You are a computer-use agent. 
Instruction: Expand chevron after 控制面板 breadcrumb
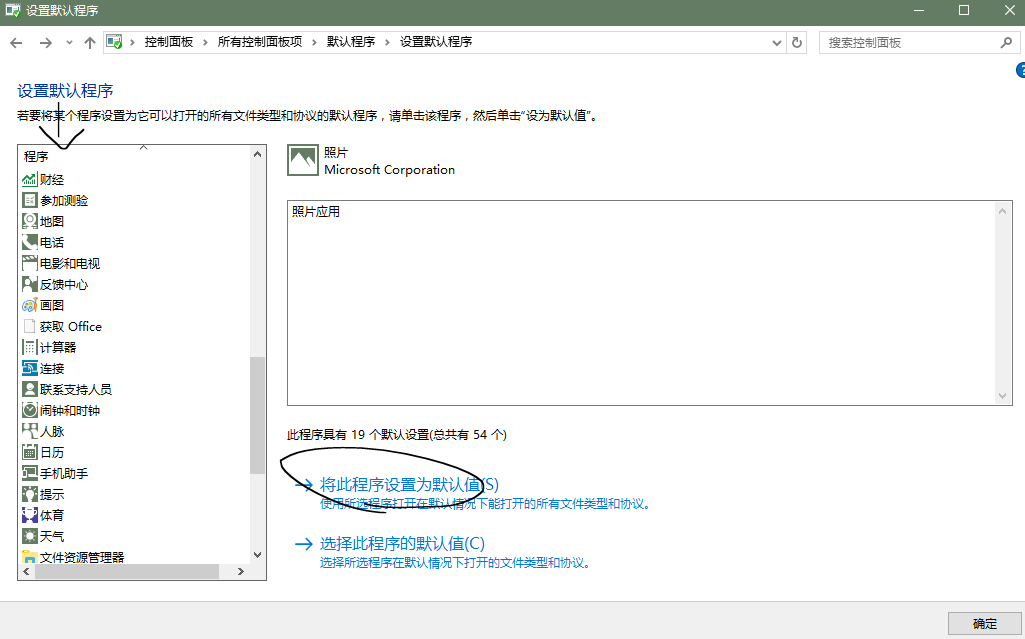[205, 42]
